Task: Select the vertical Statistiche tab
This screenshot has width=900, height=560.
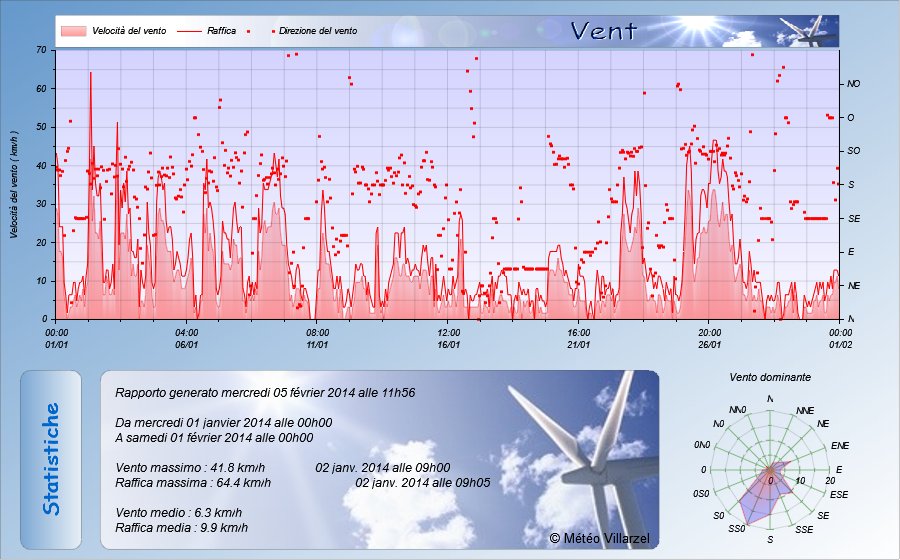Action: tap(51, 459)
